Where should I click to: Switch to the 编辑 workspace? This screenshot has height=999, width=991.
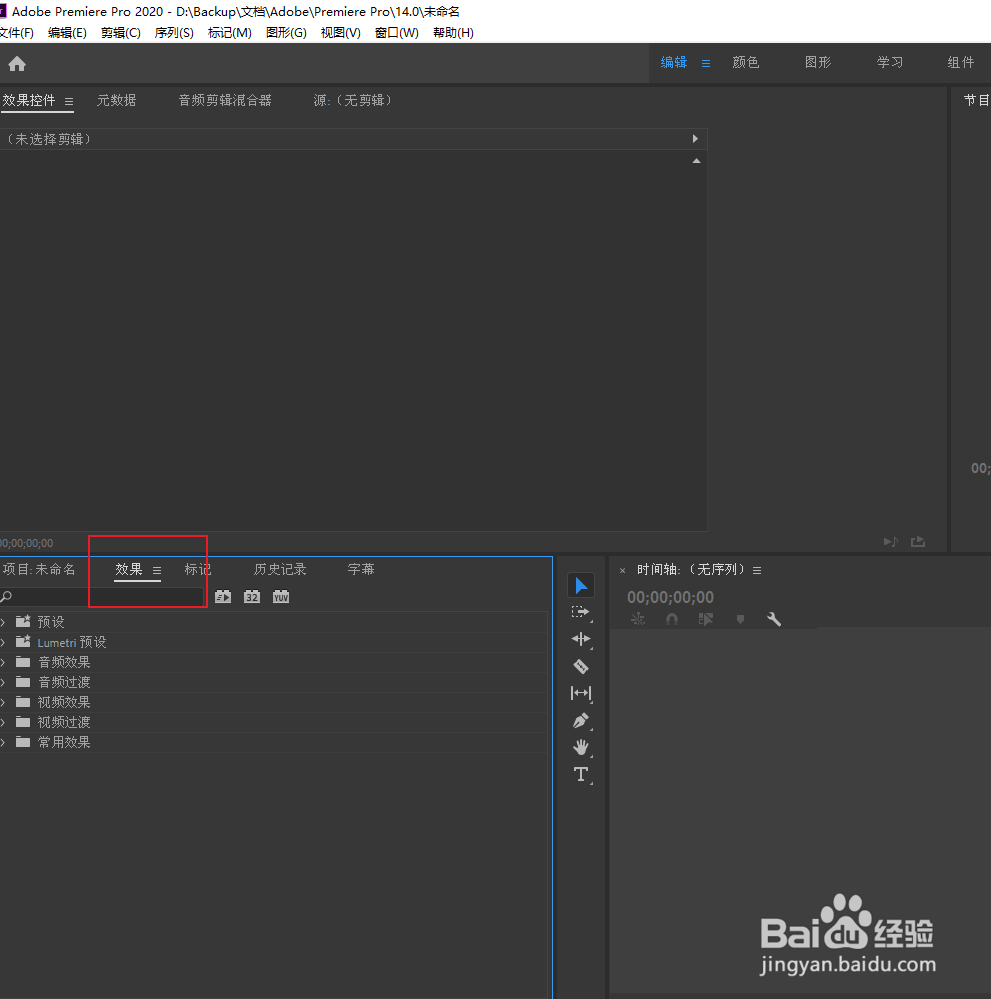tap(674, 62)
